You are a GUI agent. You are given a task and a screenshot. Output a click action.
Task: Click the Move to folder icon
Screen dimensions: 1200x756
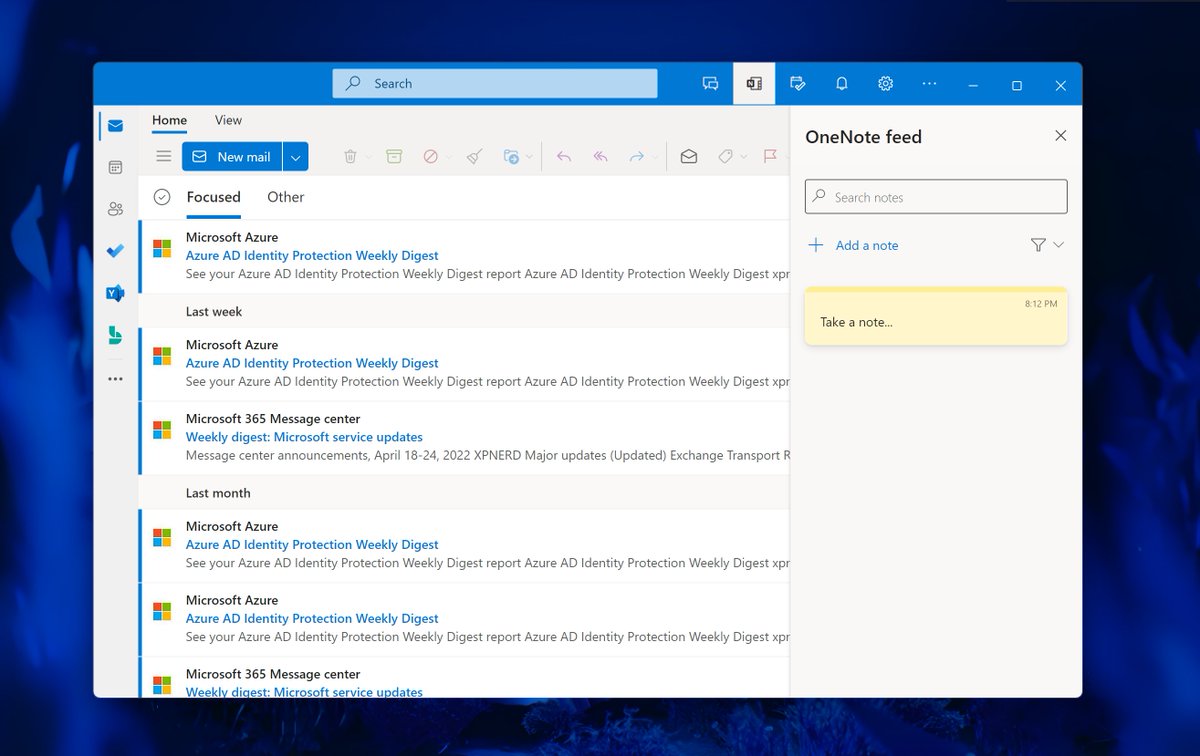click(510, 157)
